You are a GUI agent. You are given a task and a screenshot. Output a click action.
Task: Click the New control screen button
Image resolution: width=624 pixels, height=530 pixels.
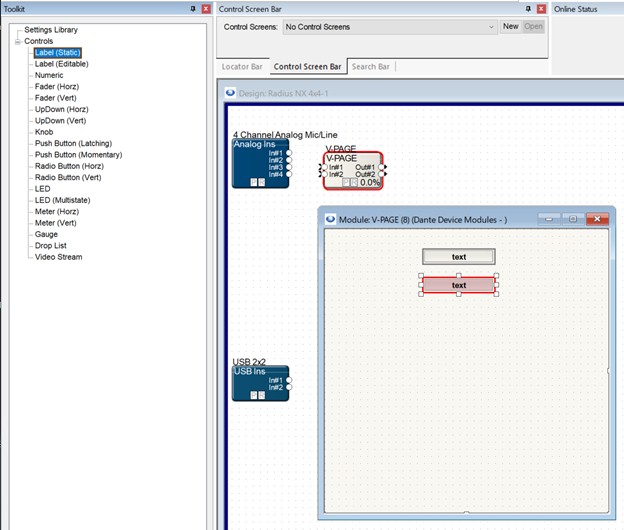[511, 26]
